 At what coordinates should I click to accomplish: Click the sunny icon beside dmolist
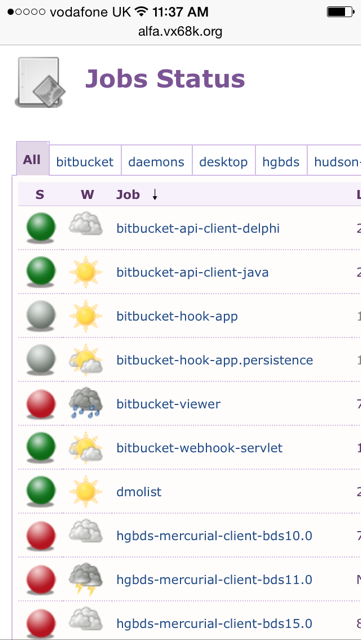85,491
